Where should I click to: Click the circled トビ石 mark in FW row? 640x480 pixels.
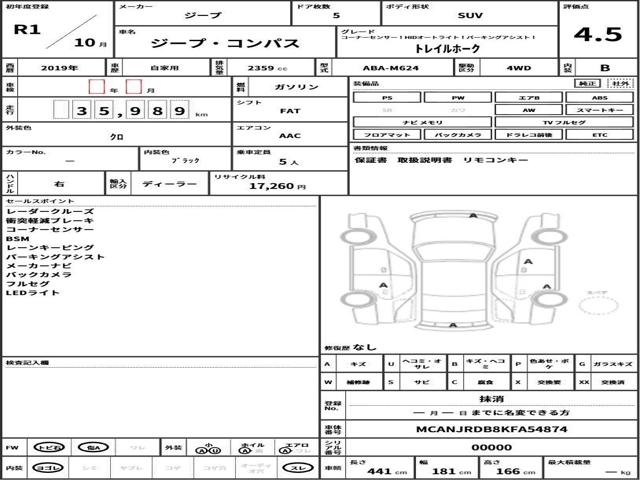coord(48,447)
